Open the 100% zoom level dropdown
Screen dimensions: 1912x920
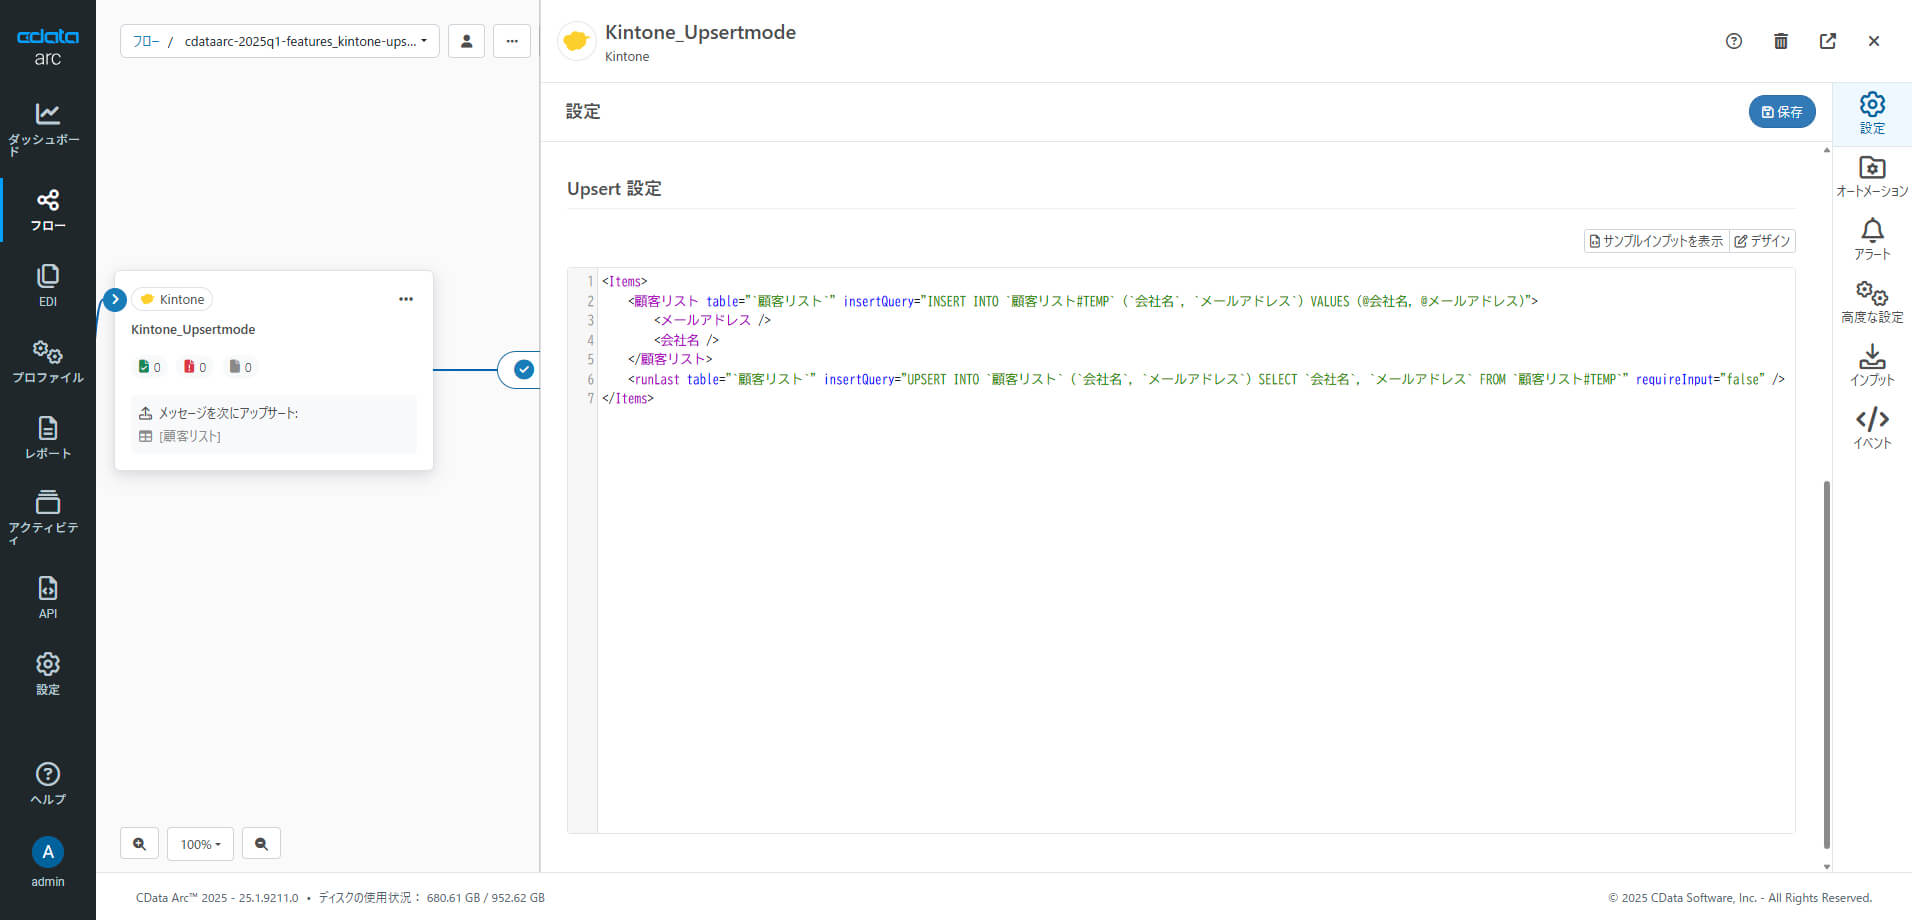[200, 844]
